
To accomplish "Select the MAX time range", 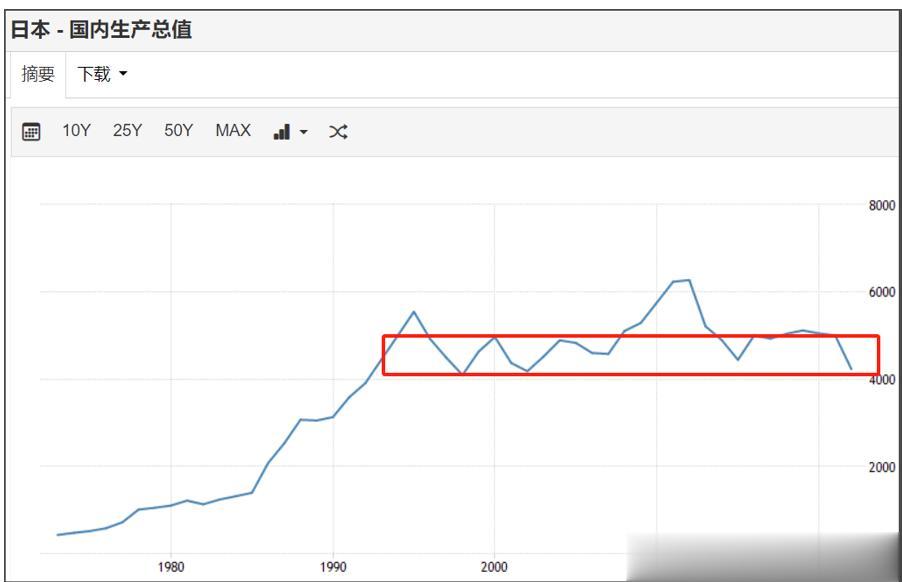I will (233, 131).
